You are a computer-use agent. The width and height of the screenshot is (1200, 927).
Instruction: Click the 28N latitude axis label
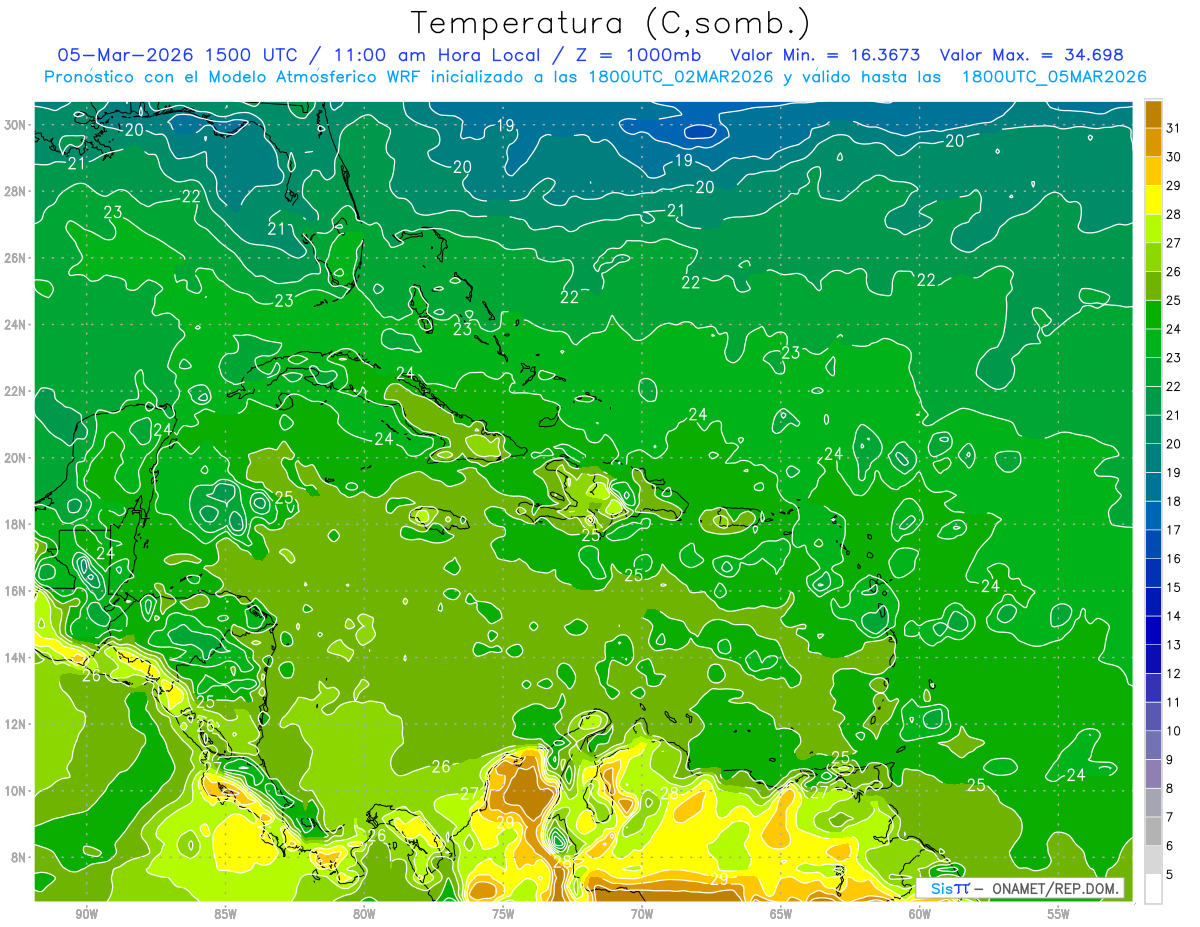15,191
